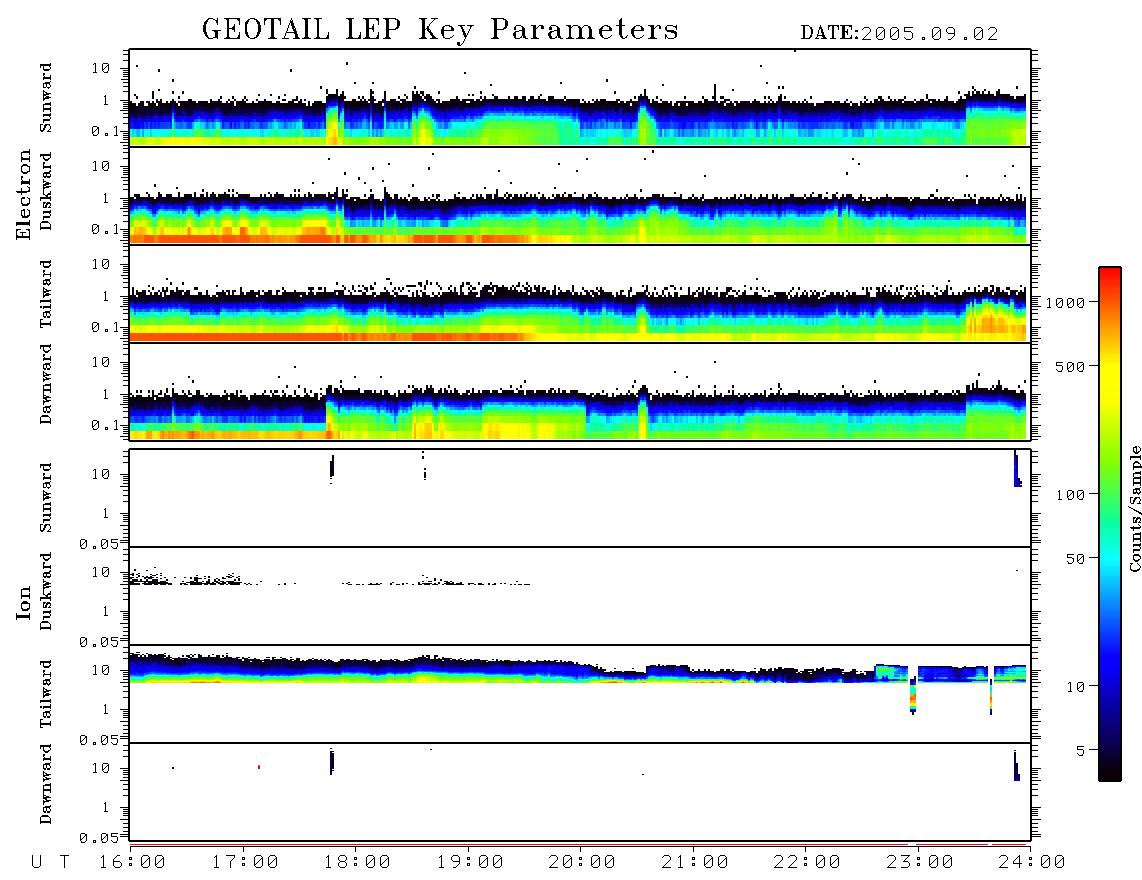
Task: Click the "18:00" time axis label
Action: pos(357,862)
